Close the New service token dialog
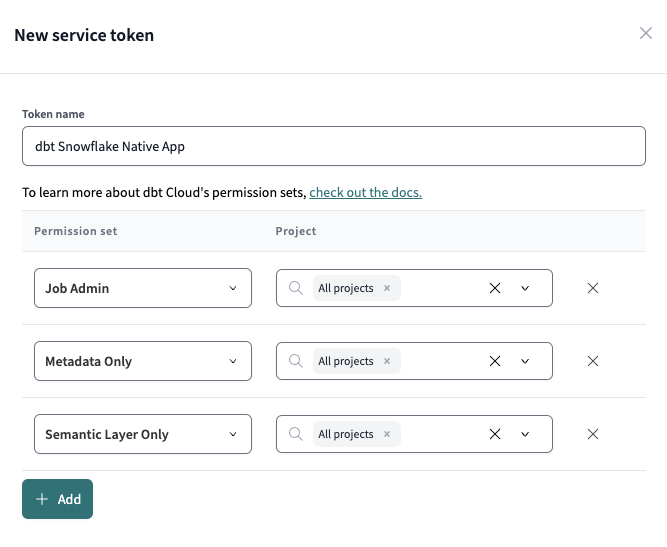The height and width of the screenshot is (547, 667). tap(645, 33)
